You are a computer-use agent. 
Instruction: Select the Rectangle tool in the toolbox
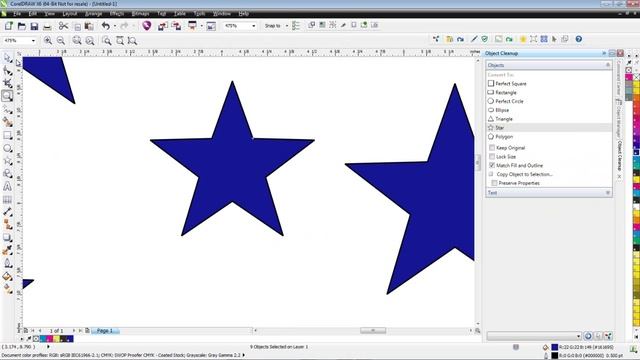[7, 135]
